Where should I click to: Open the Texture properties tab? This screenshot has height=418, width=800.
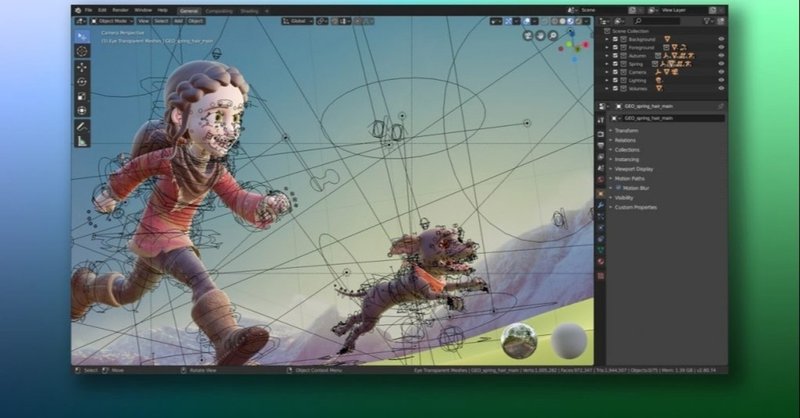pos(601,276)
